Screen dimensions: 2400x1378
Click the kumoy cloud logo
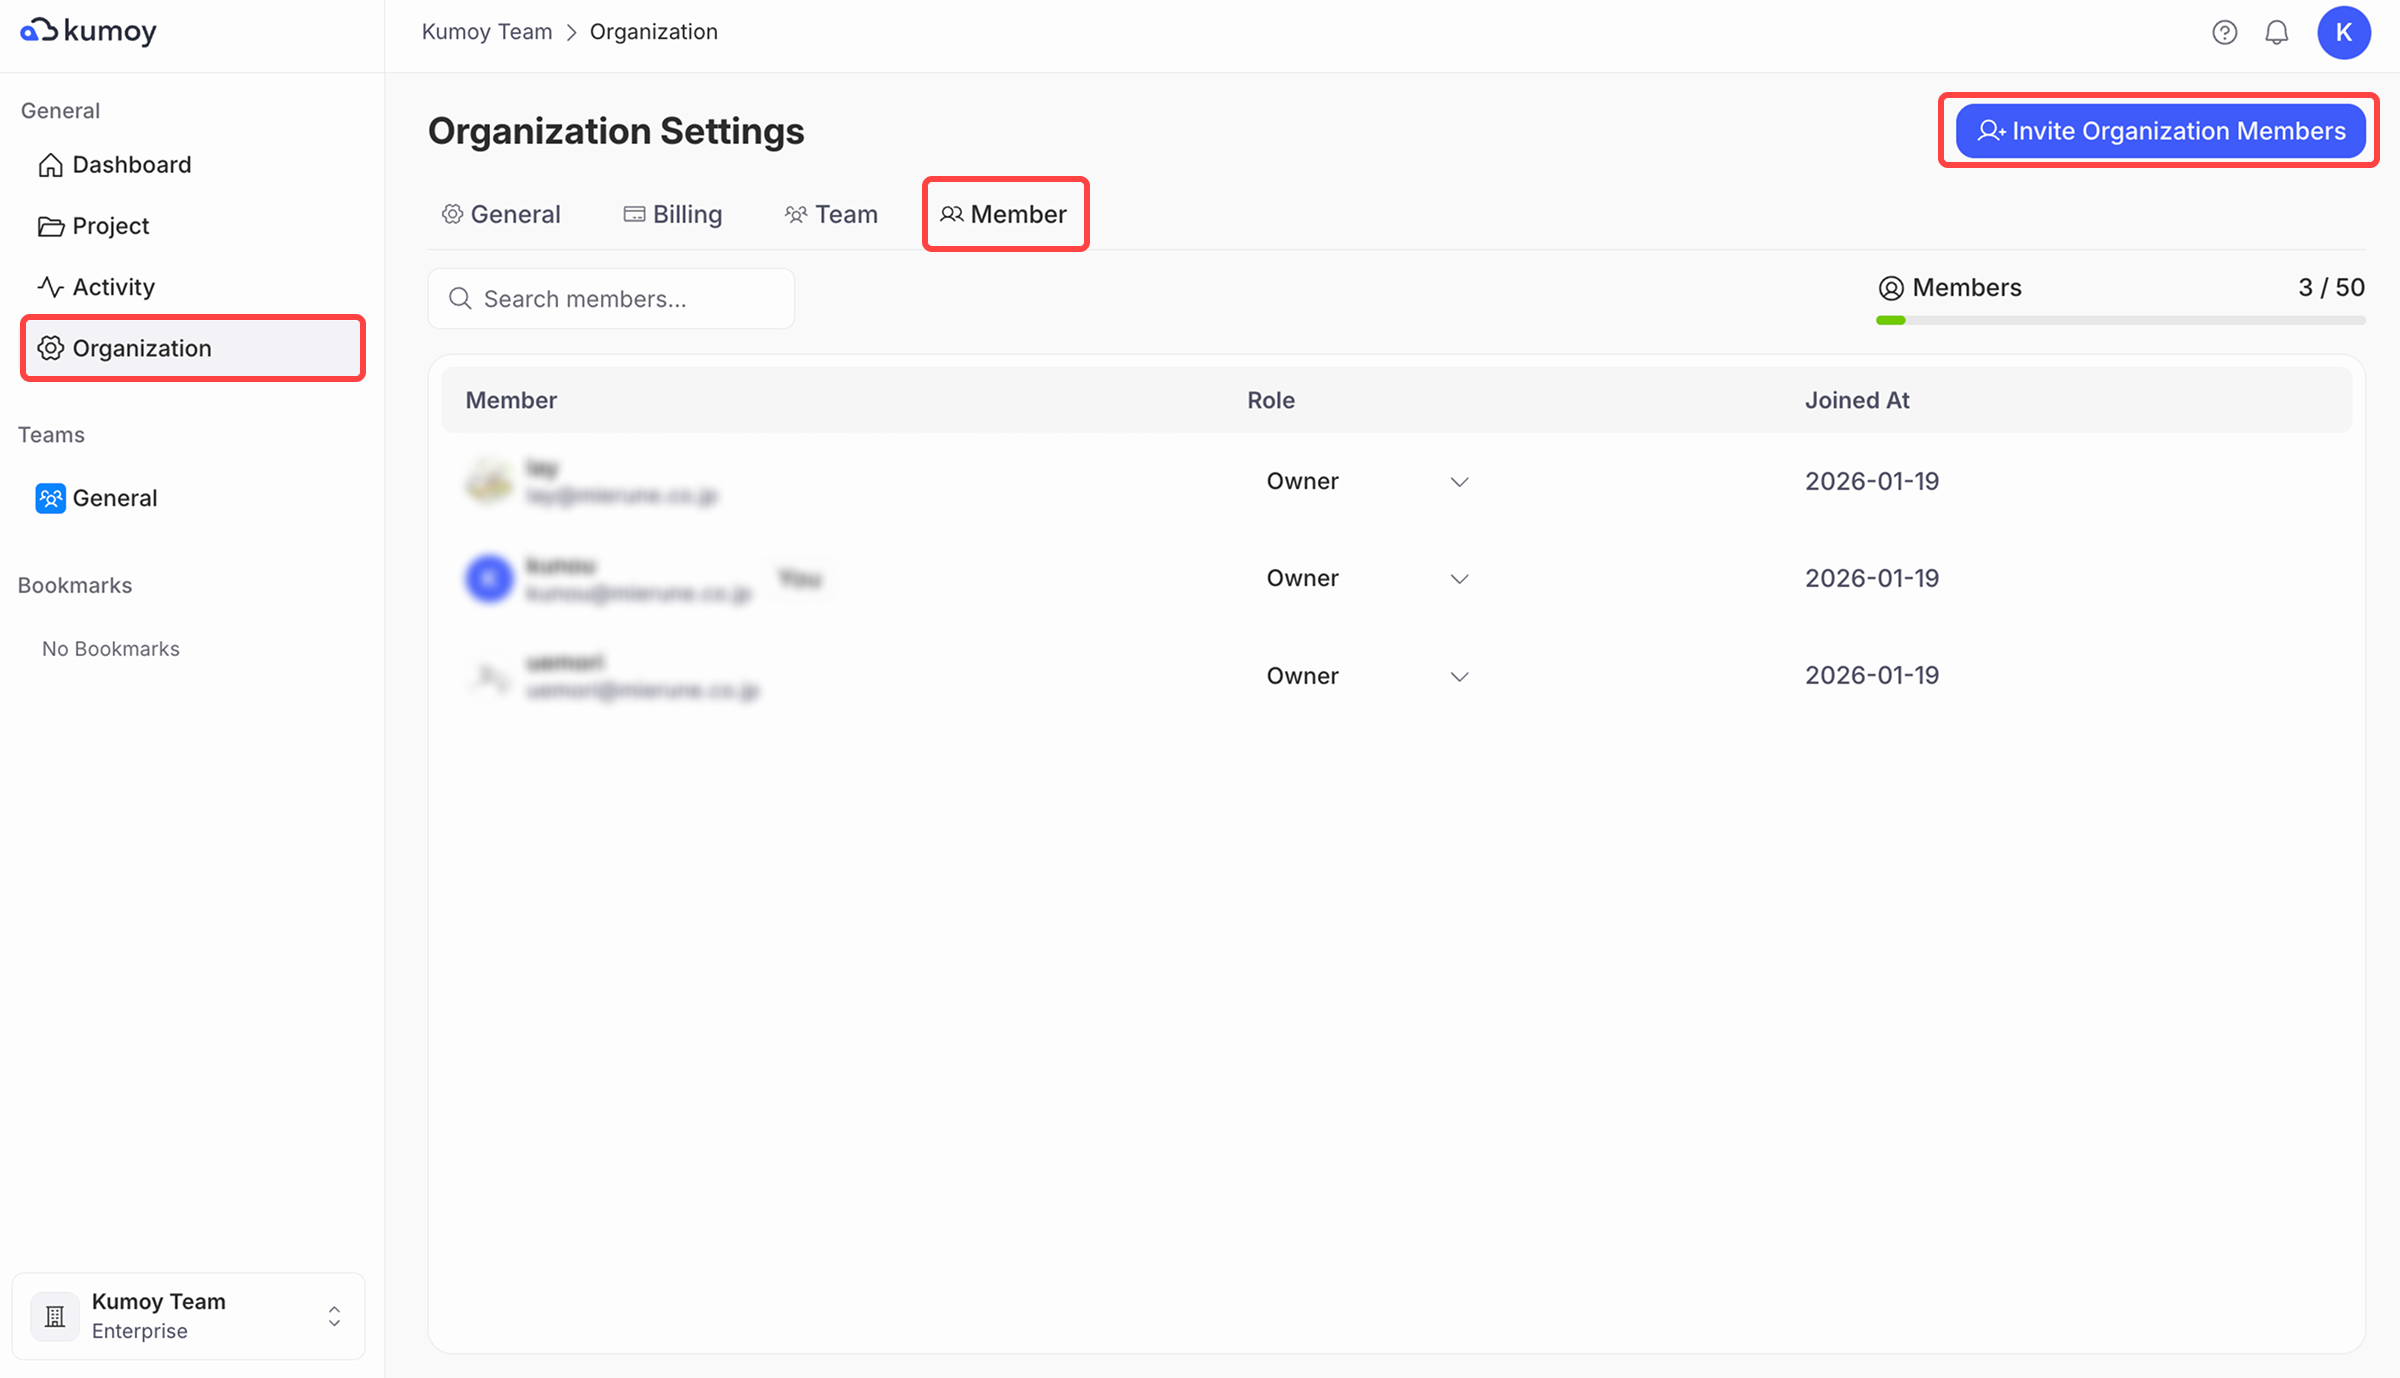coord(40,31)
